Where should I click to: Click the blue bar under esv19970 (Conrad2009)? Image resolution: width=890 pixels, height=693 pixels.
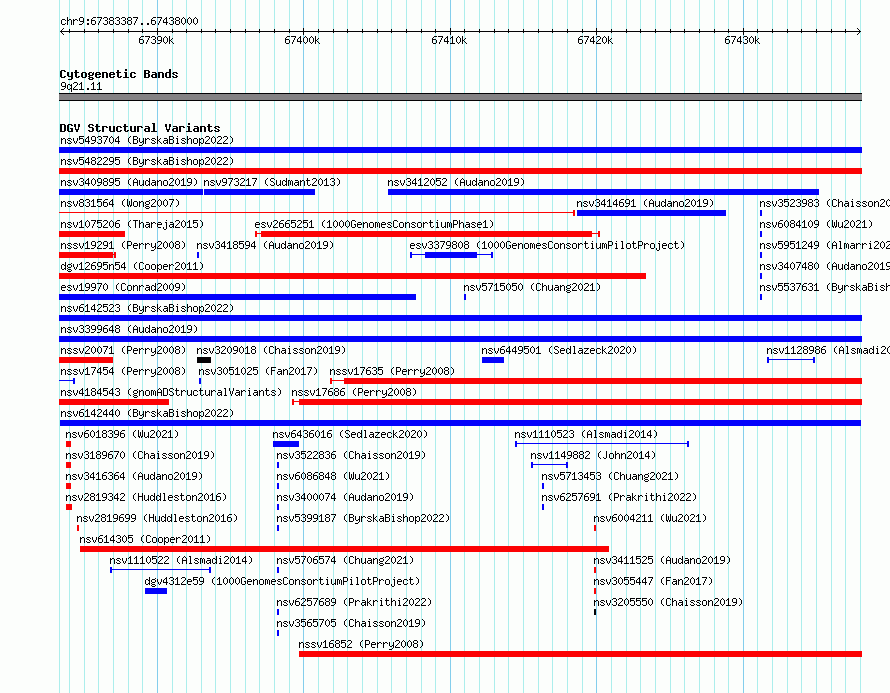[237, 297]
